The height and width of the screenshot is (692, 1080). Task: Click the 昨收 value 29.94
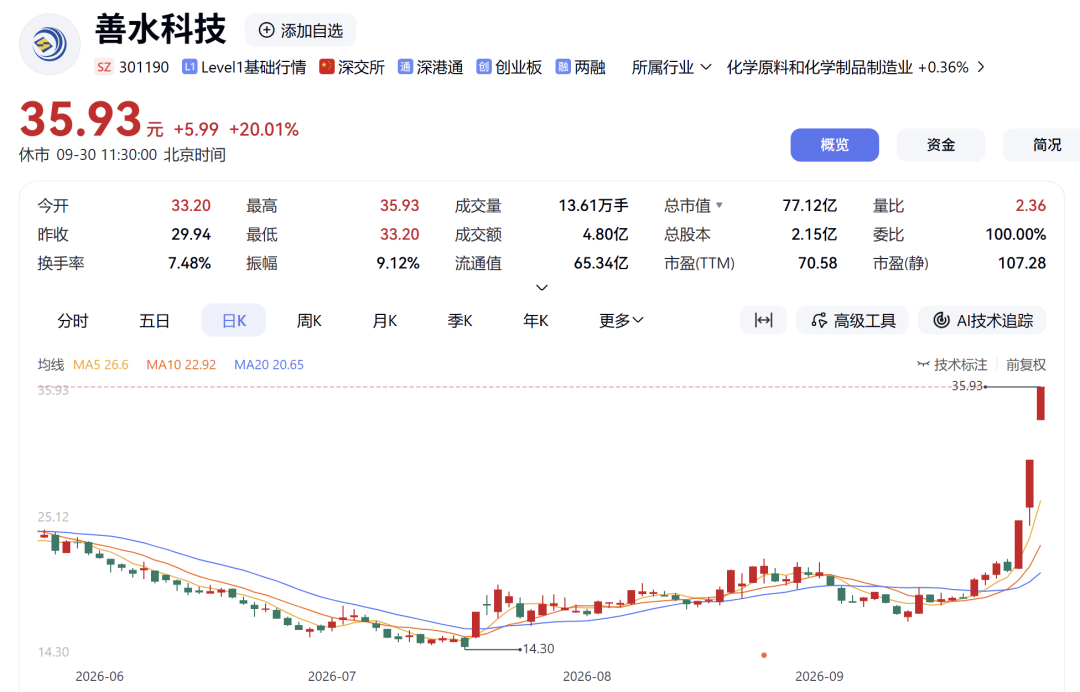point(191,234)
